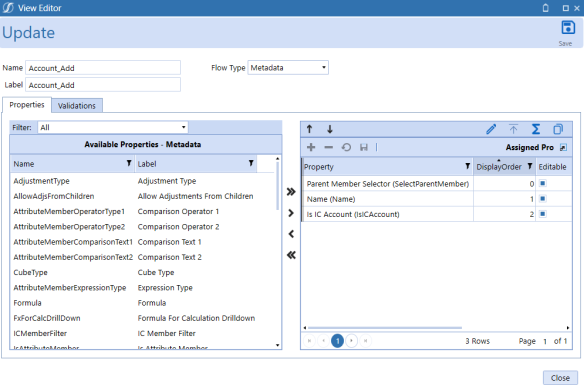Click the Close button
The width and height of the screenshot is (584, 390).
pyautogui.click(x=560, y=378)
